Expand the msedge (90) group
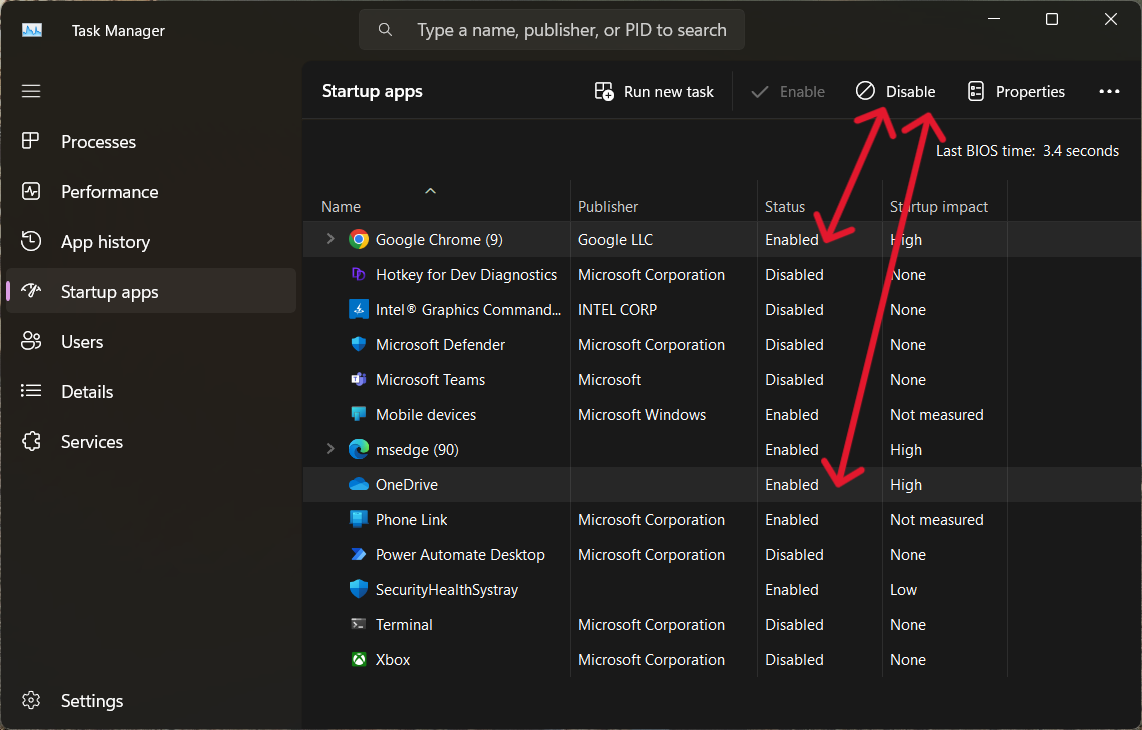 coord(331,450)
